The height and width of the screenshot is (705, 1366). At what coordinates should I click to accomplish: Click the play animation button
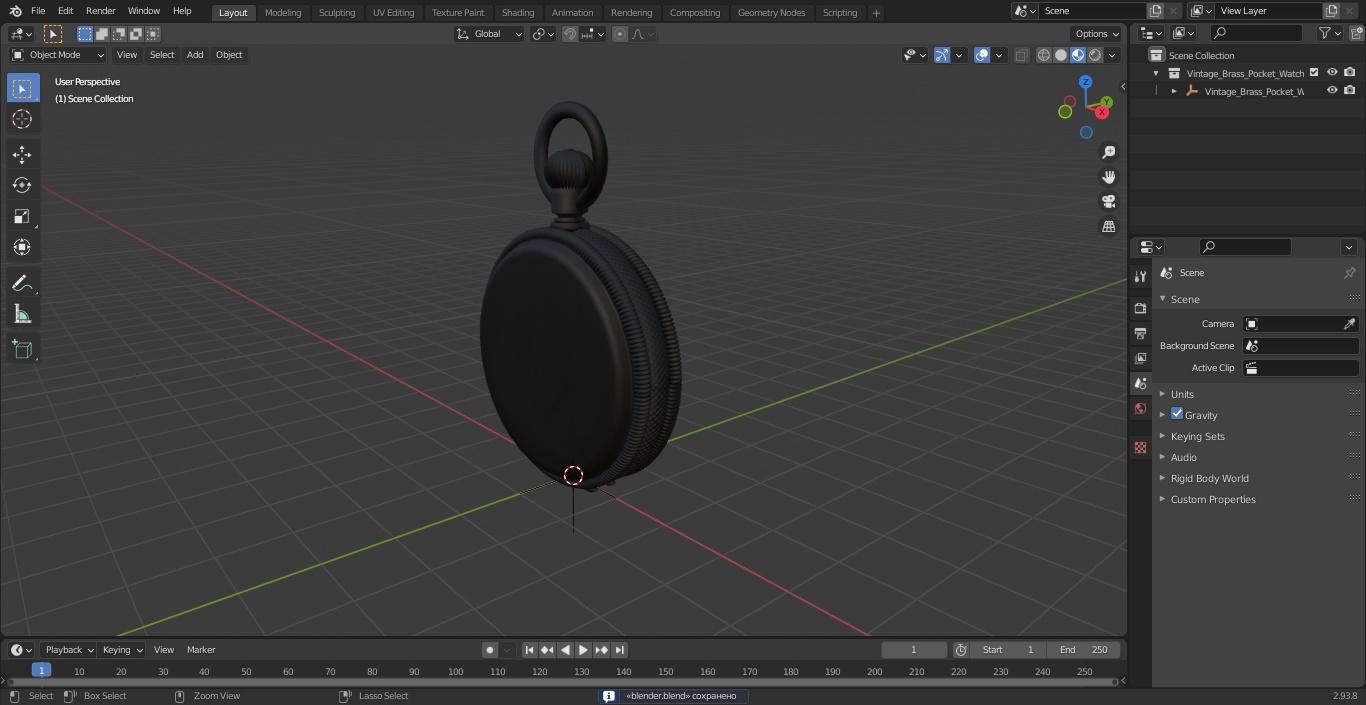pyautogui.click(x=583, y=650)
